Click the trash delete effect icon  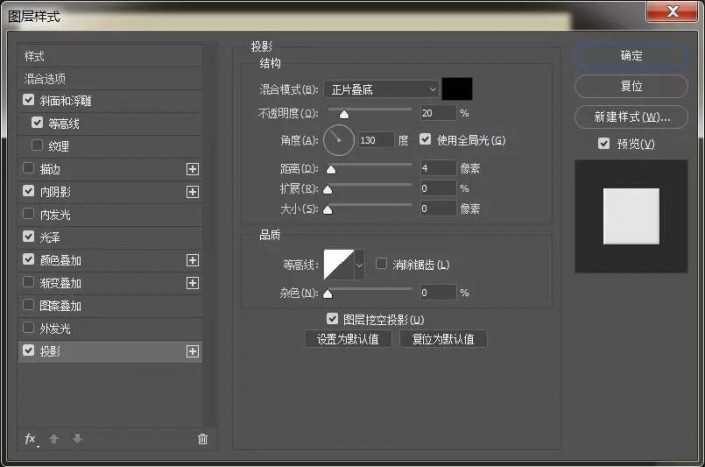pos(202,438)
